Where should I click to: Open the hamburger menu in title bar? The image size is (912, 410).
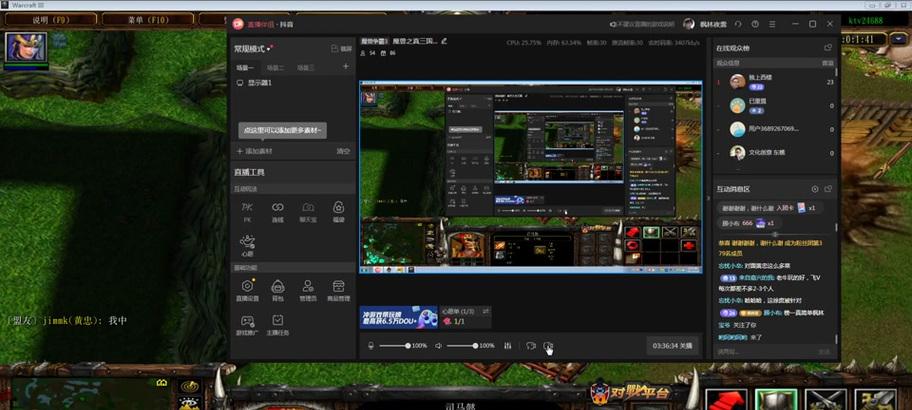click(x=772, y=24)
